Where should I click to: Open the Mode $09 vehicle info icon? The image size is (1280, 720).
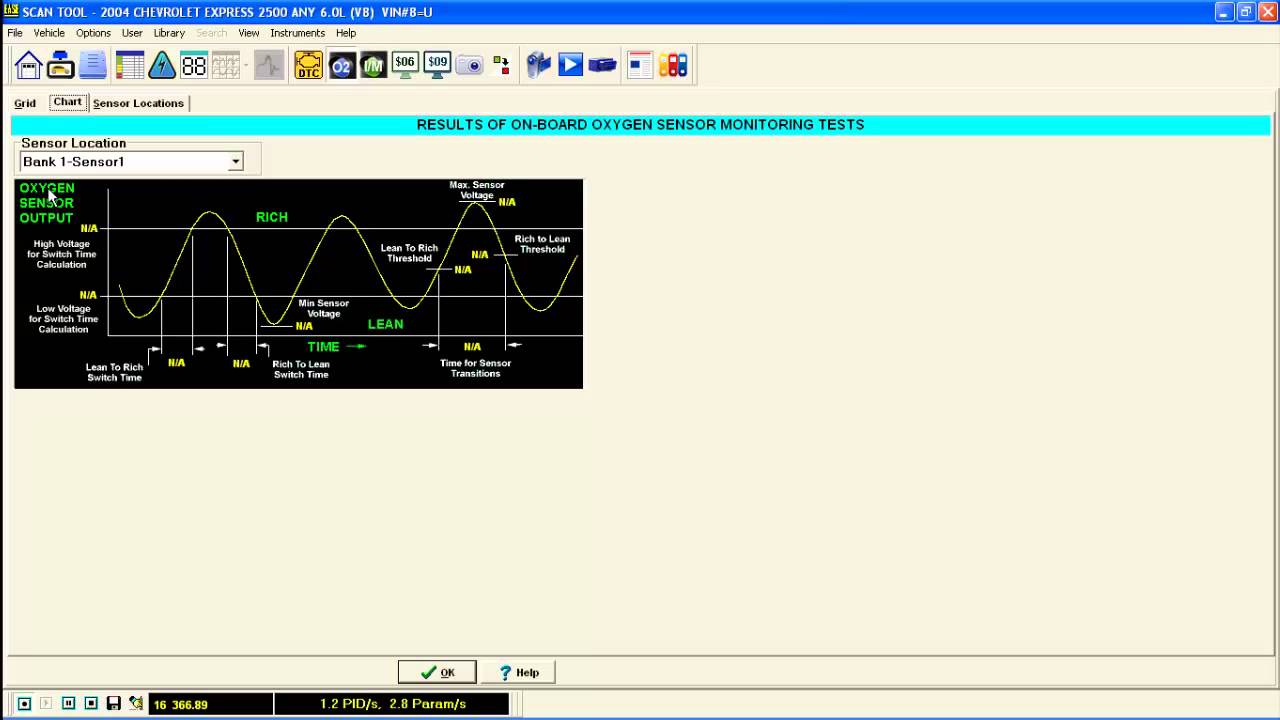pos(437,66)
